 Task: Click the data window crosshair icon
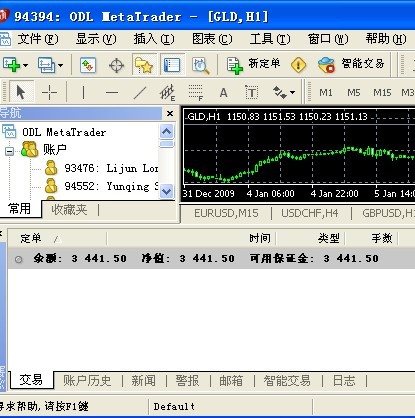point(116,65)
